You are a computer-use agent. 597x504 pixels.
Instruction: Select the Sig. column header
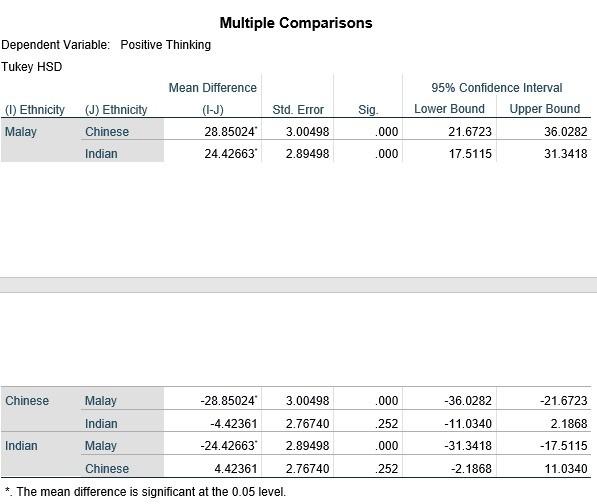pos(368,110)
